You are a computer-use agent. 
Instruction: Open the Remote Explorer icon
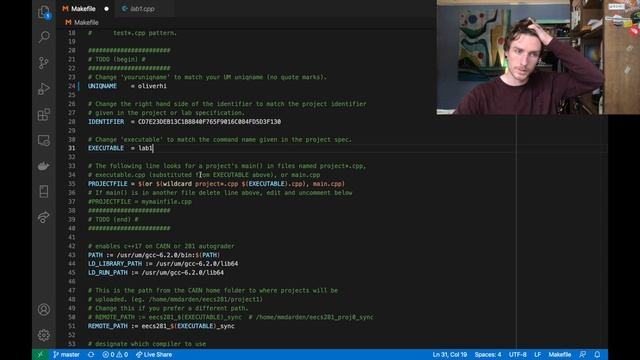44,140
